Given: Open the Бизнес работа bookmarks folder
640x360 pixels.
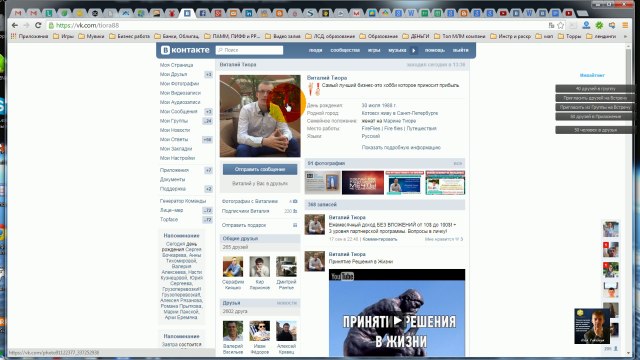Looking at the screenshot, I should 129,36.
